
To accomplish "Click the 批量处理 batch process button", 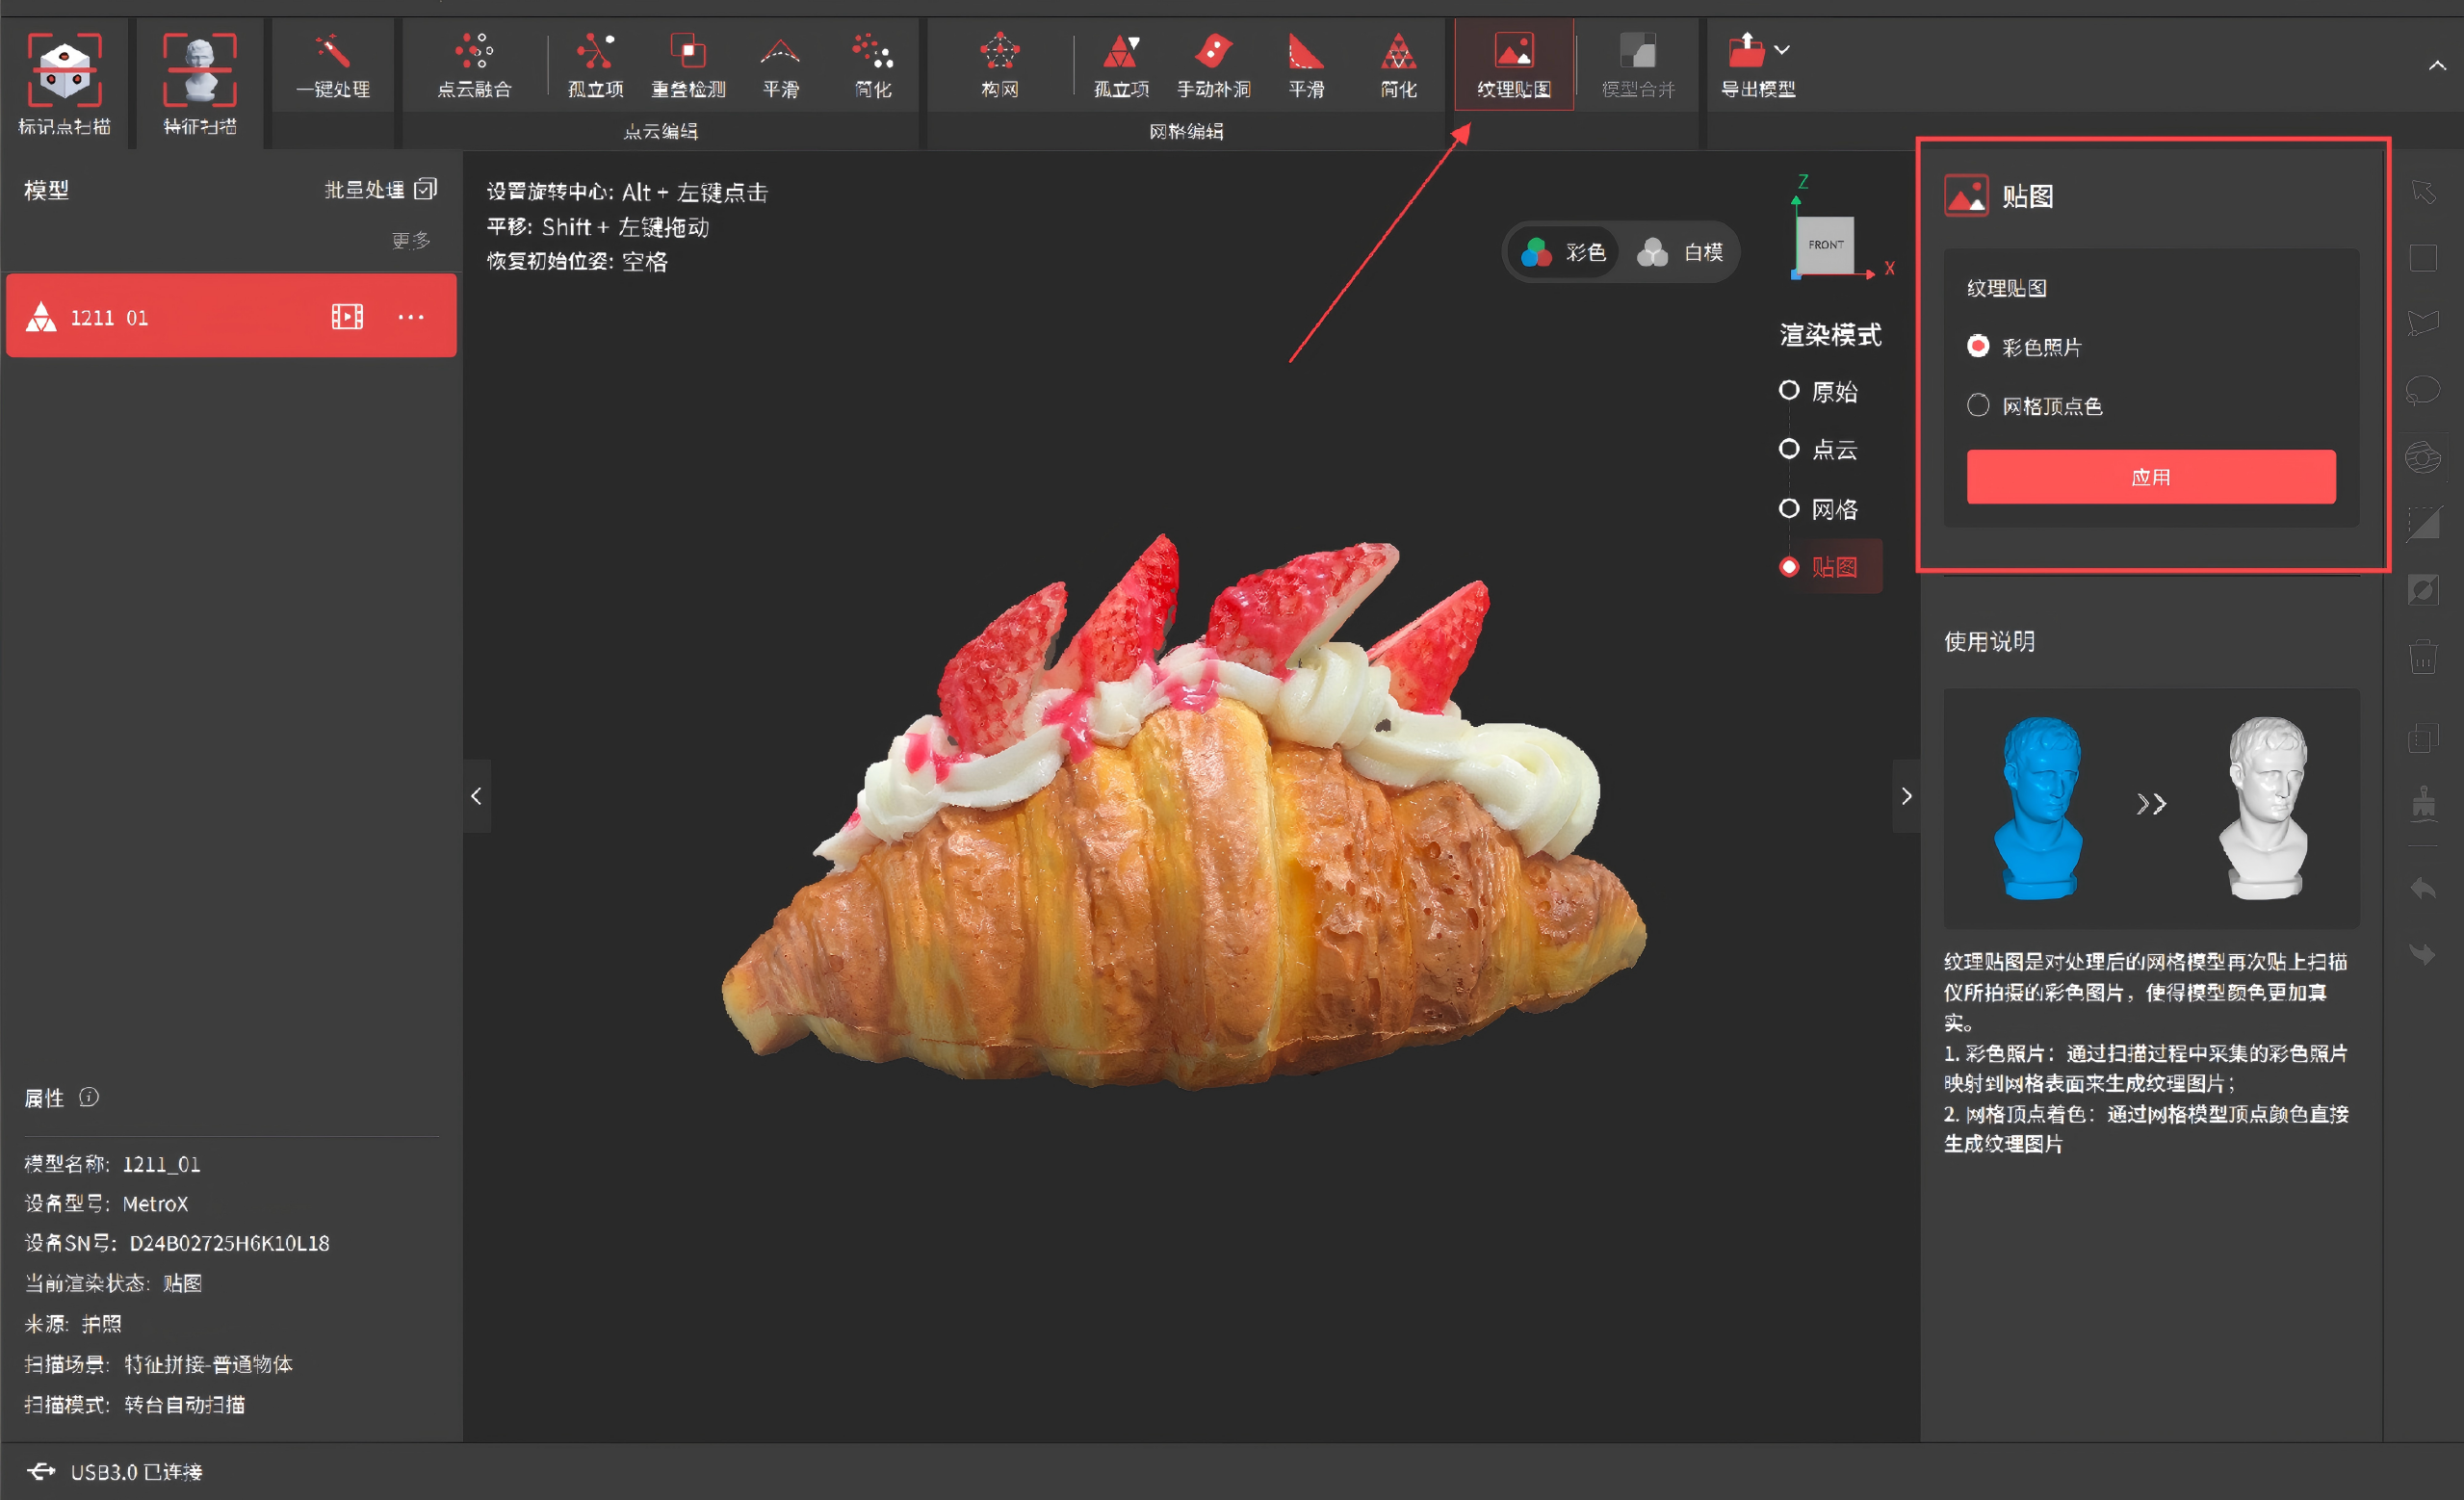I will tap(380, 189).
